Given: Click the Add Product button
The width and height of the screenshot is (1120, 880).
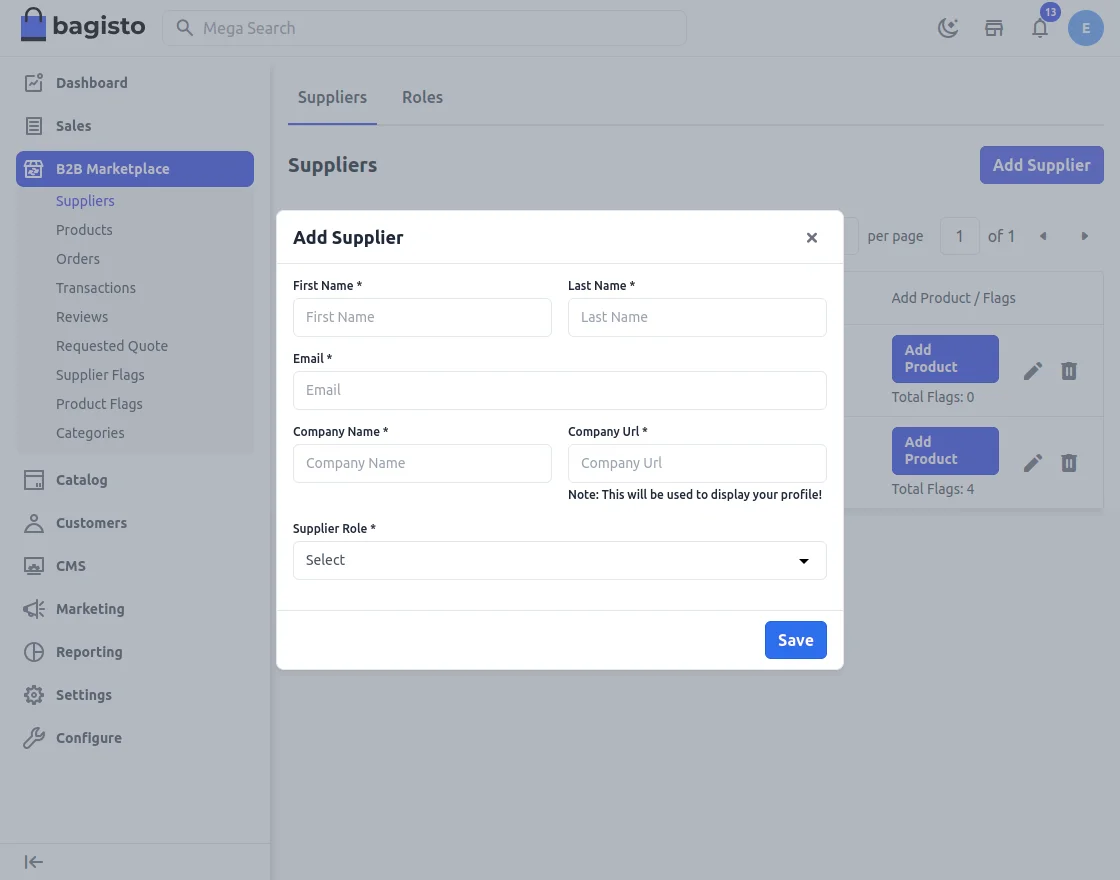Looking at the screenshot, I should 944,358.
